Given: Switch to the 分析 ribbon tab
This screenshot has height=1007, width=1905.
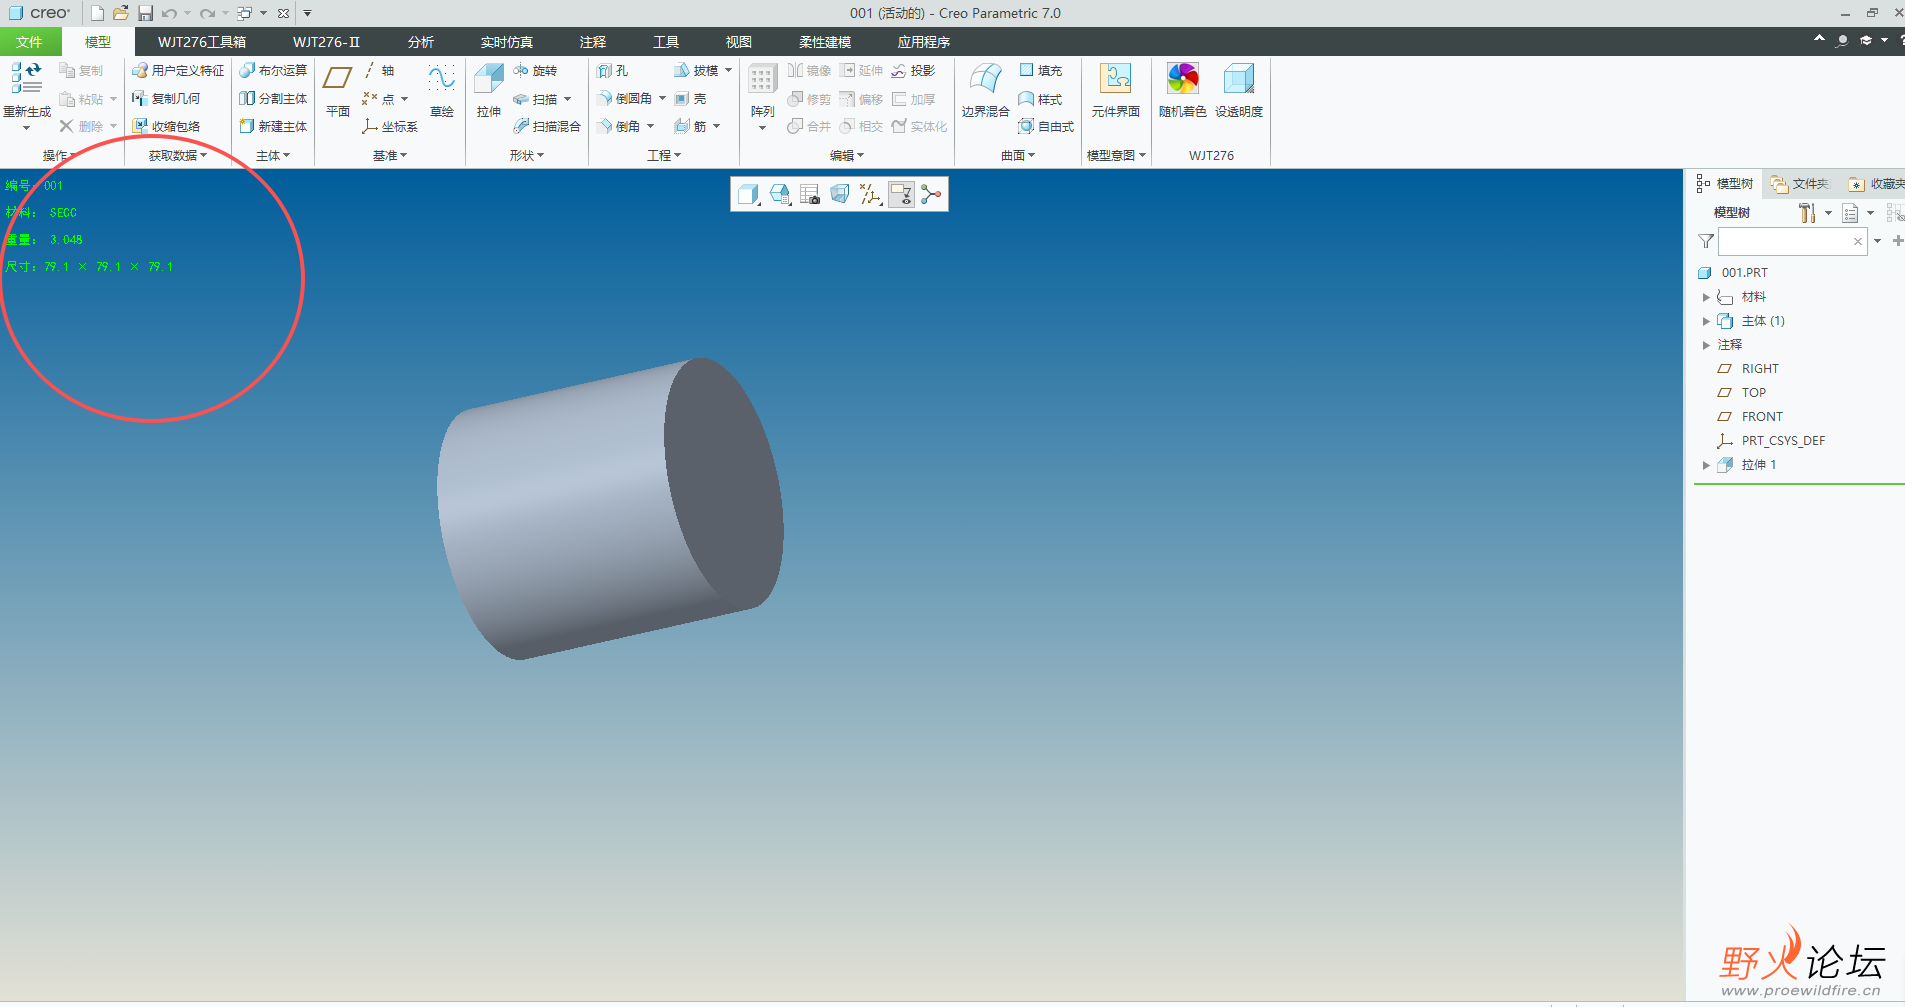Looking at the screenshot, I should pyautogui.click(x=421, y=41).
